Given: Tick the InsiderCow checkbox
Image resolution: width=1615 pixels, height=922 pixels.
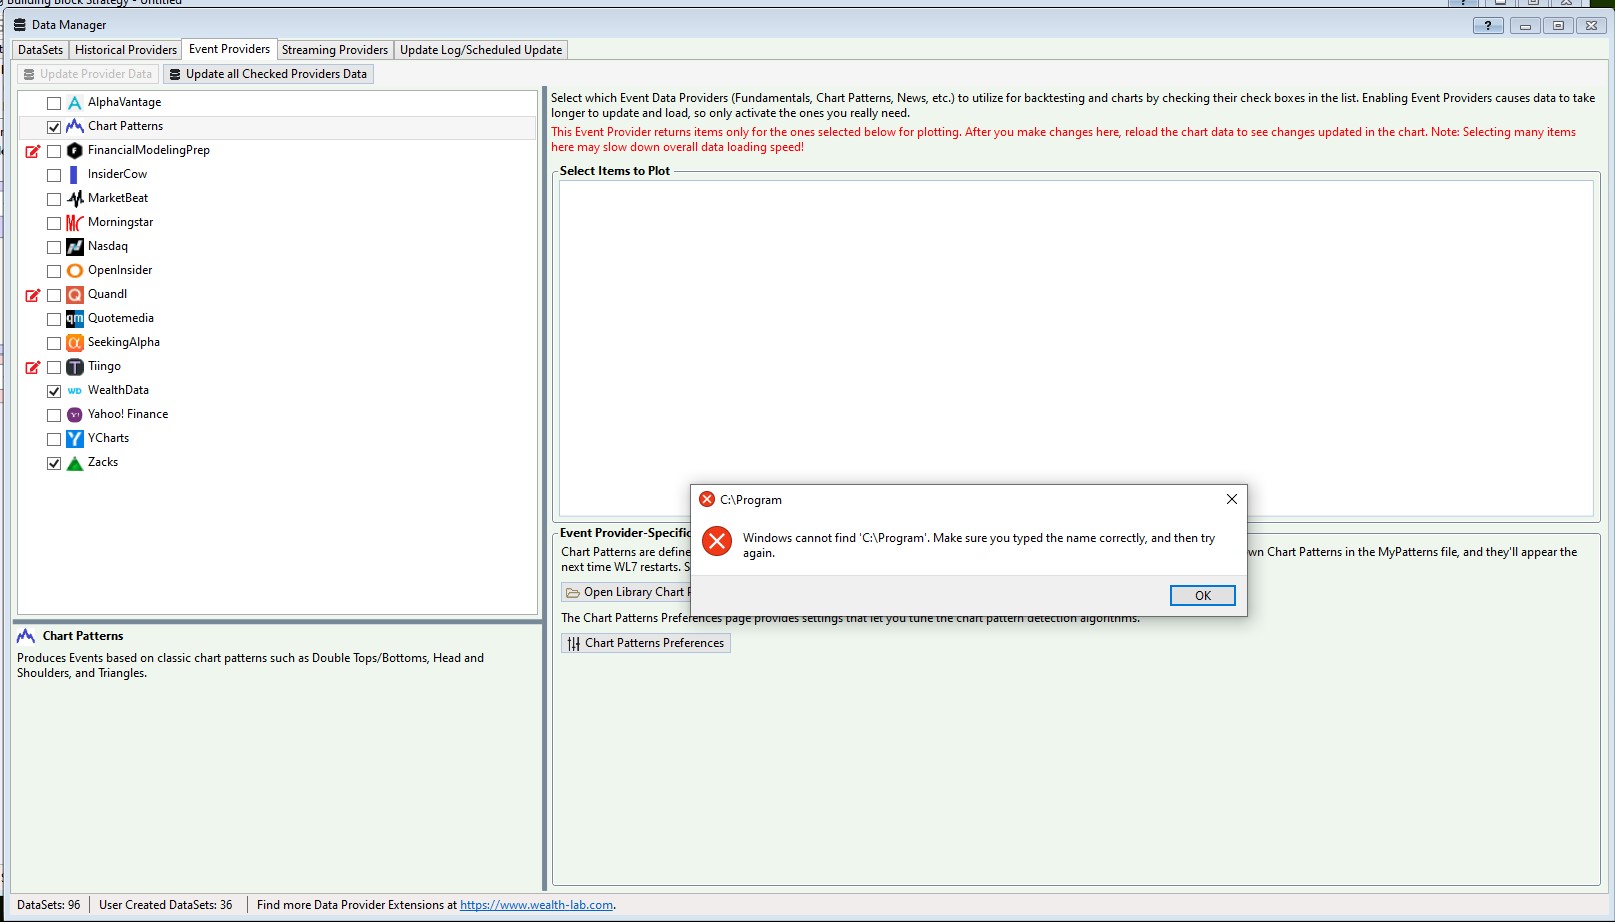Looking at the screenshot, I should pos(54,175).
